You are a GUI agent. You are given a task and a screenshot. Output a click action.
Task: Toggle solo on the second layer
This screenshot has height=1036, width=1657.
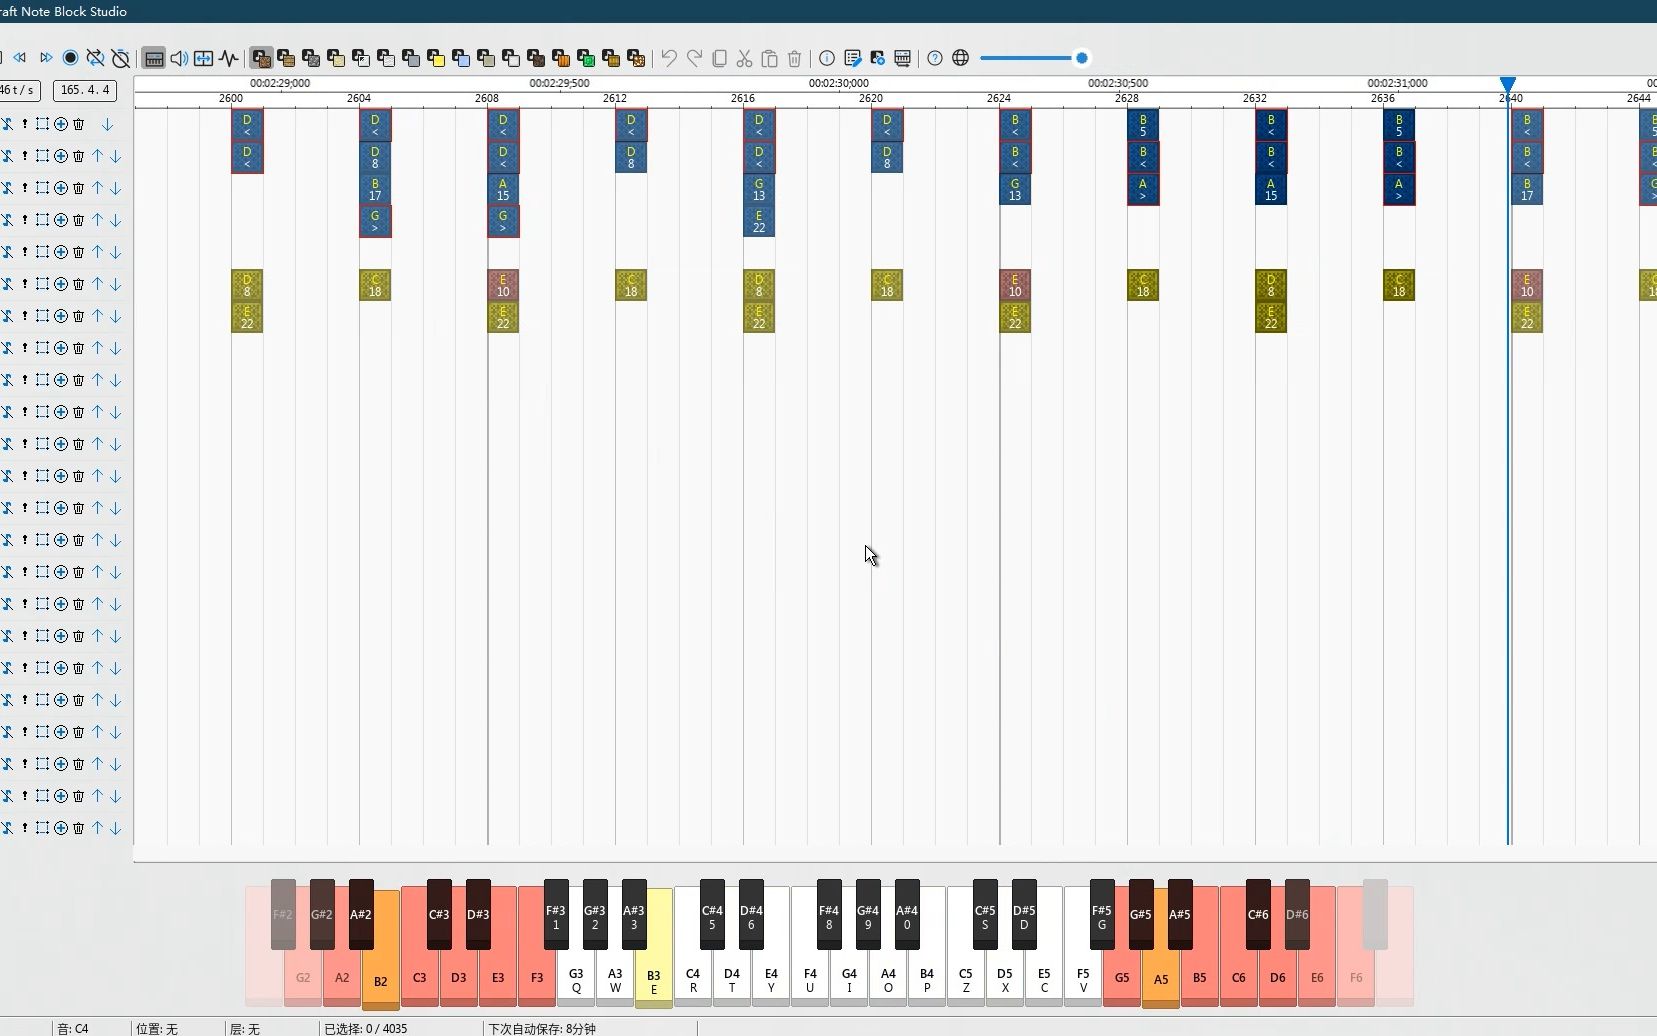coord(25,156)
